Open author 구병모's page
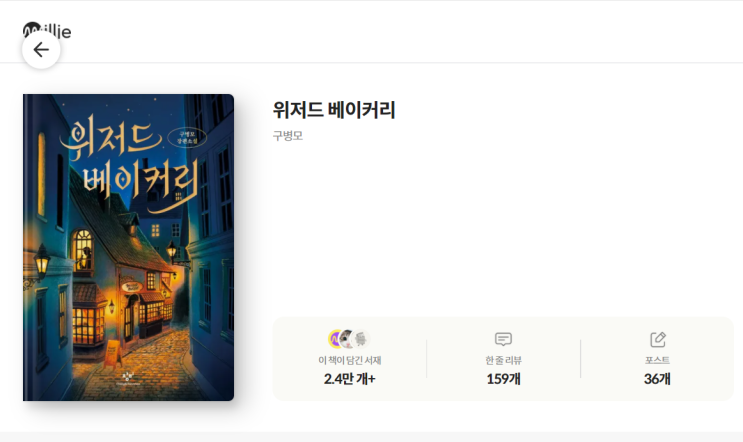Image resolution: width=743 pixels, height=442 pixels. click(288, 135)
